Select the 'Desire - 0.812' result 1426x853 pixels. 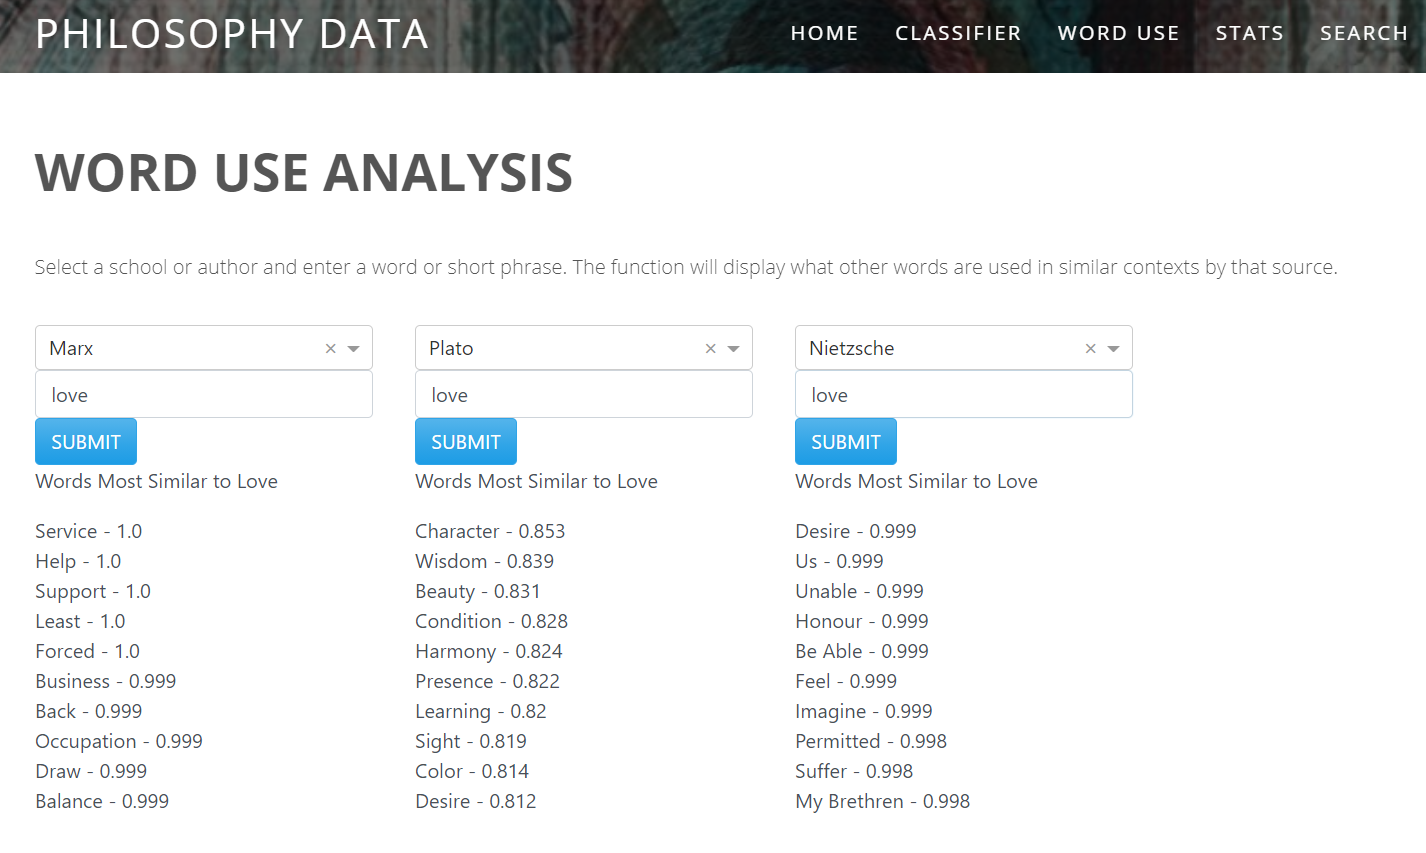(x=476, y=801)
